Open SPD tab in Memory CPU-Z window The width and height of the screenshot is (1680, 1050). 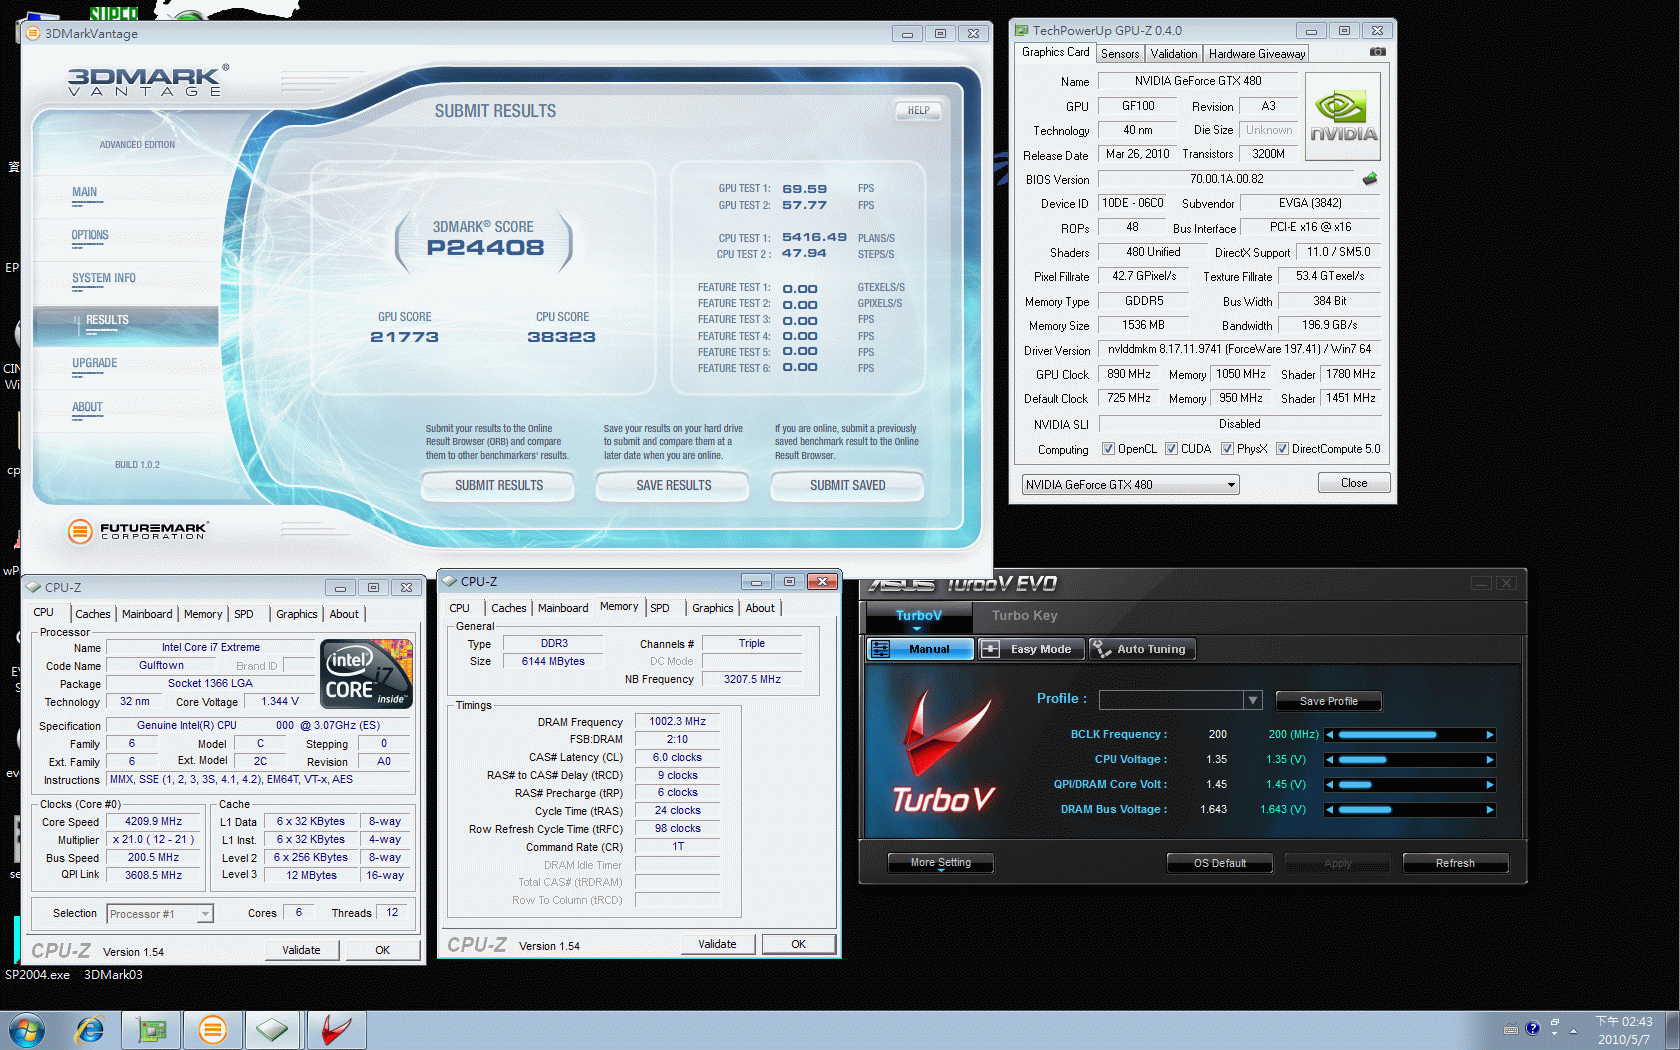coord(660,608)
